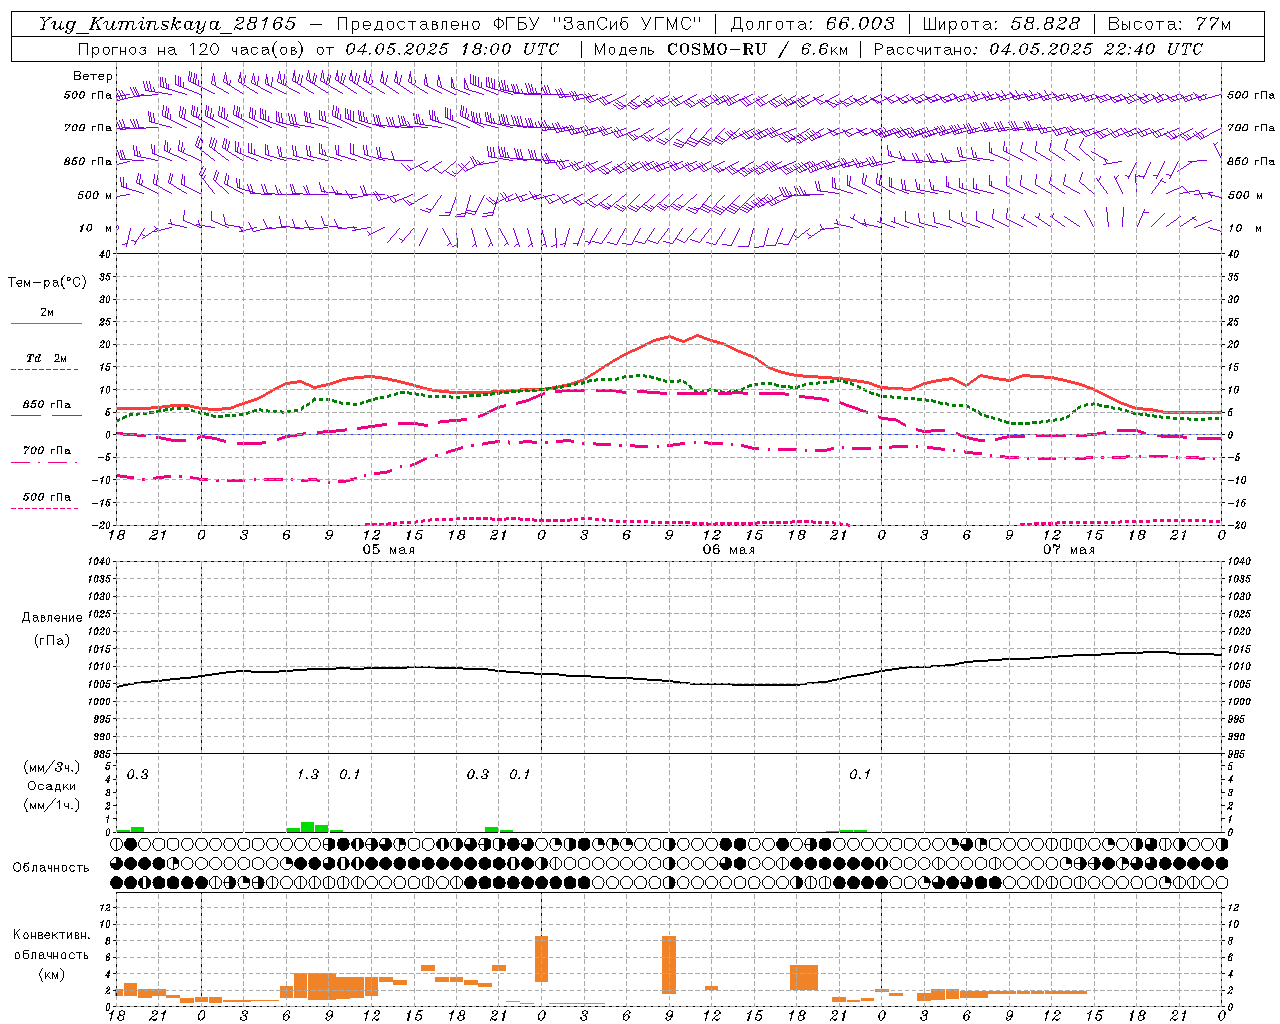Click the (мм/1ч.) precipitation unit label
This screenshot has height=1024, width=1280.
[x=52, y=805]
